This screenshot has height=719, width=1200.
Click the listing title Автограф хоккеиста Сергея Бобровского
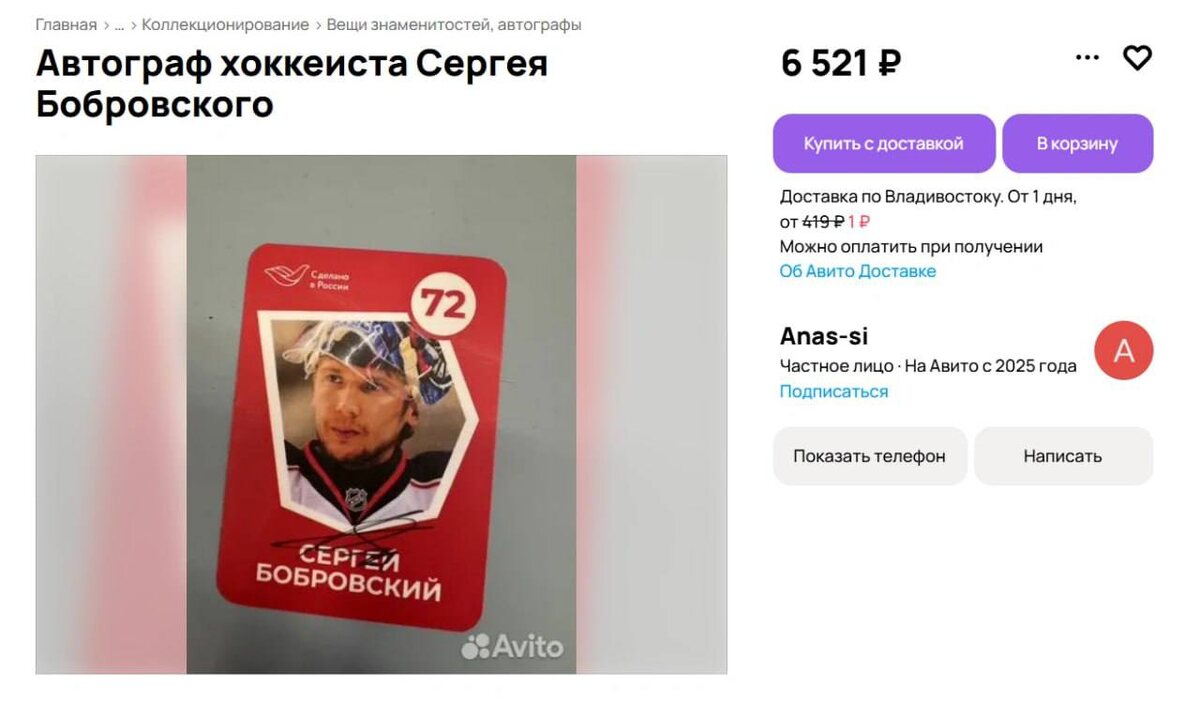point(292,83)
